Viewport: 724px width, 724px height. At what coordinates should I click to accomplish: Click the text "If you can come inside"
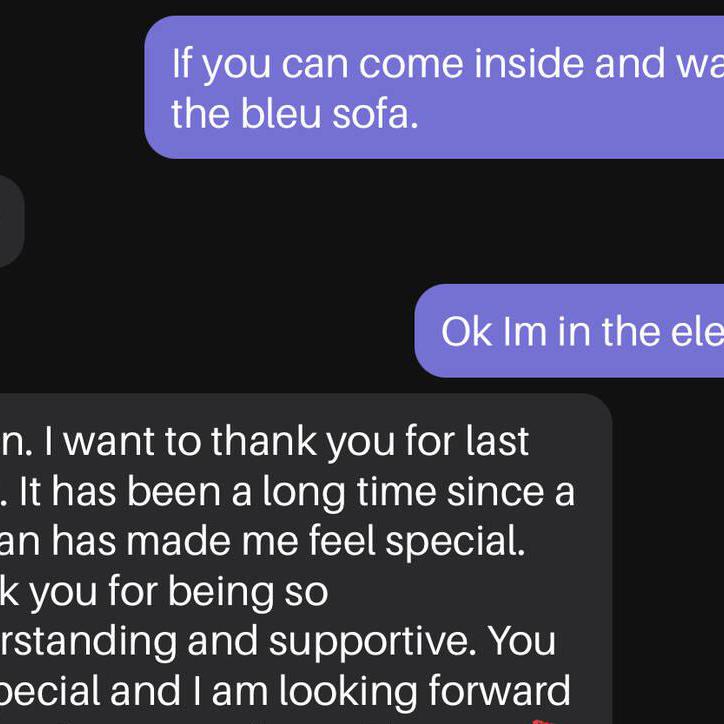click(x=378, y=64)
